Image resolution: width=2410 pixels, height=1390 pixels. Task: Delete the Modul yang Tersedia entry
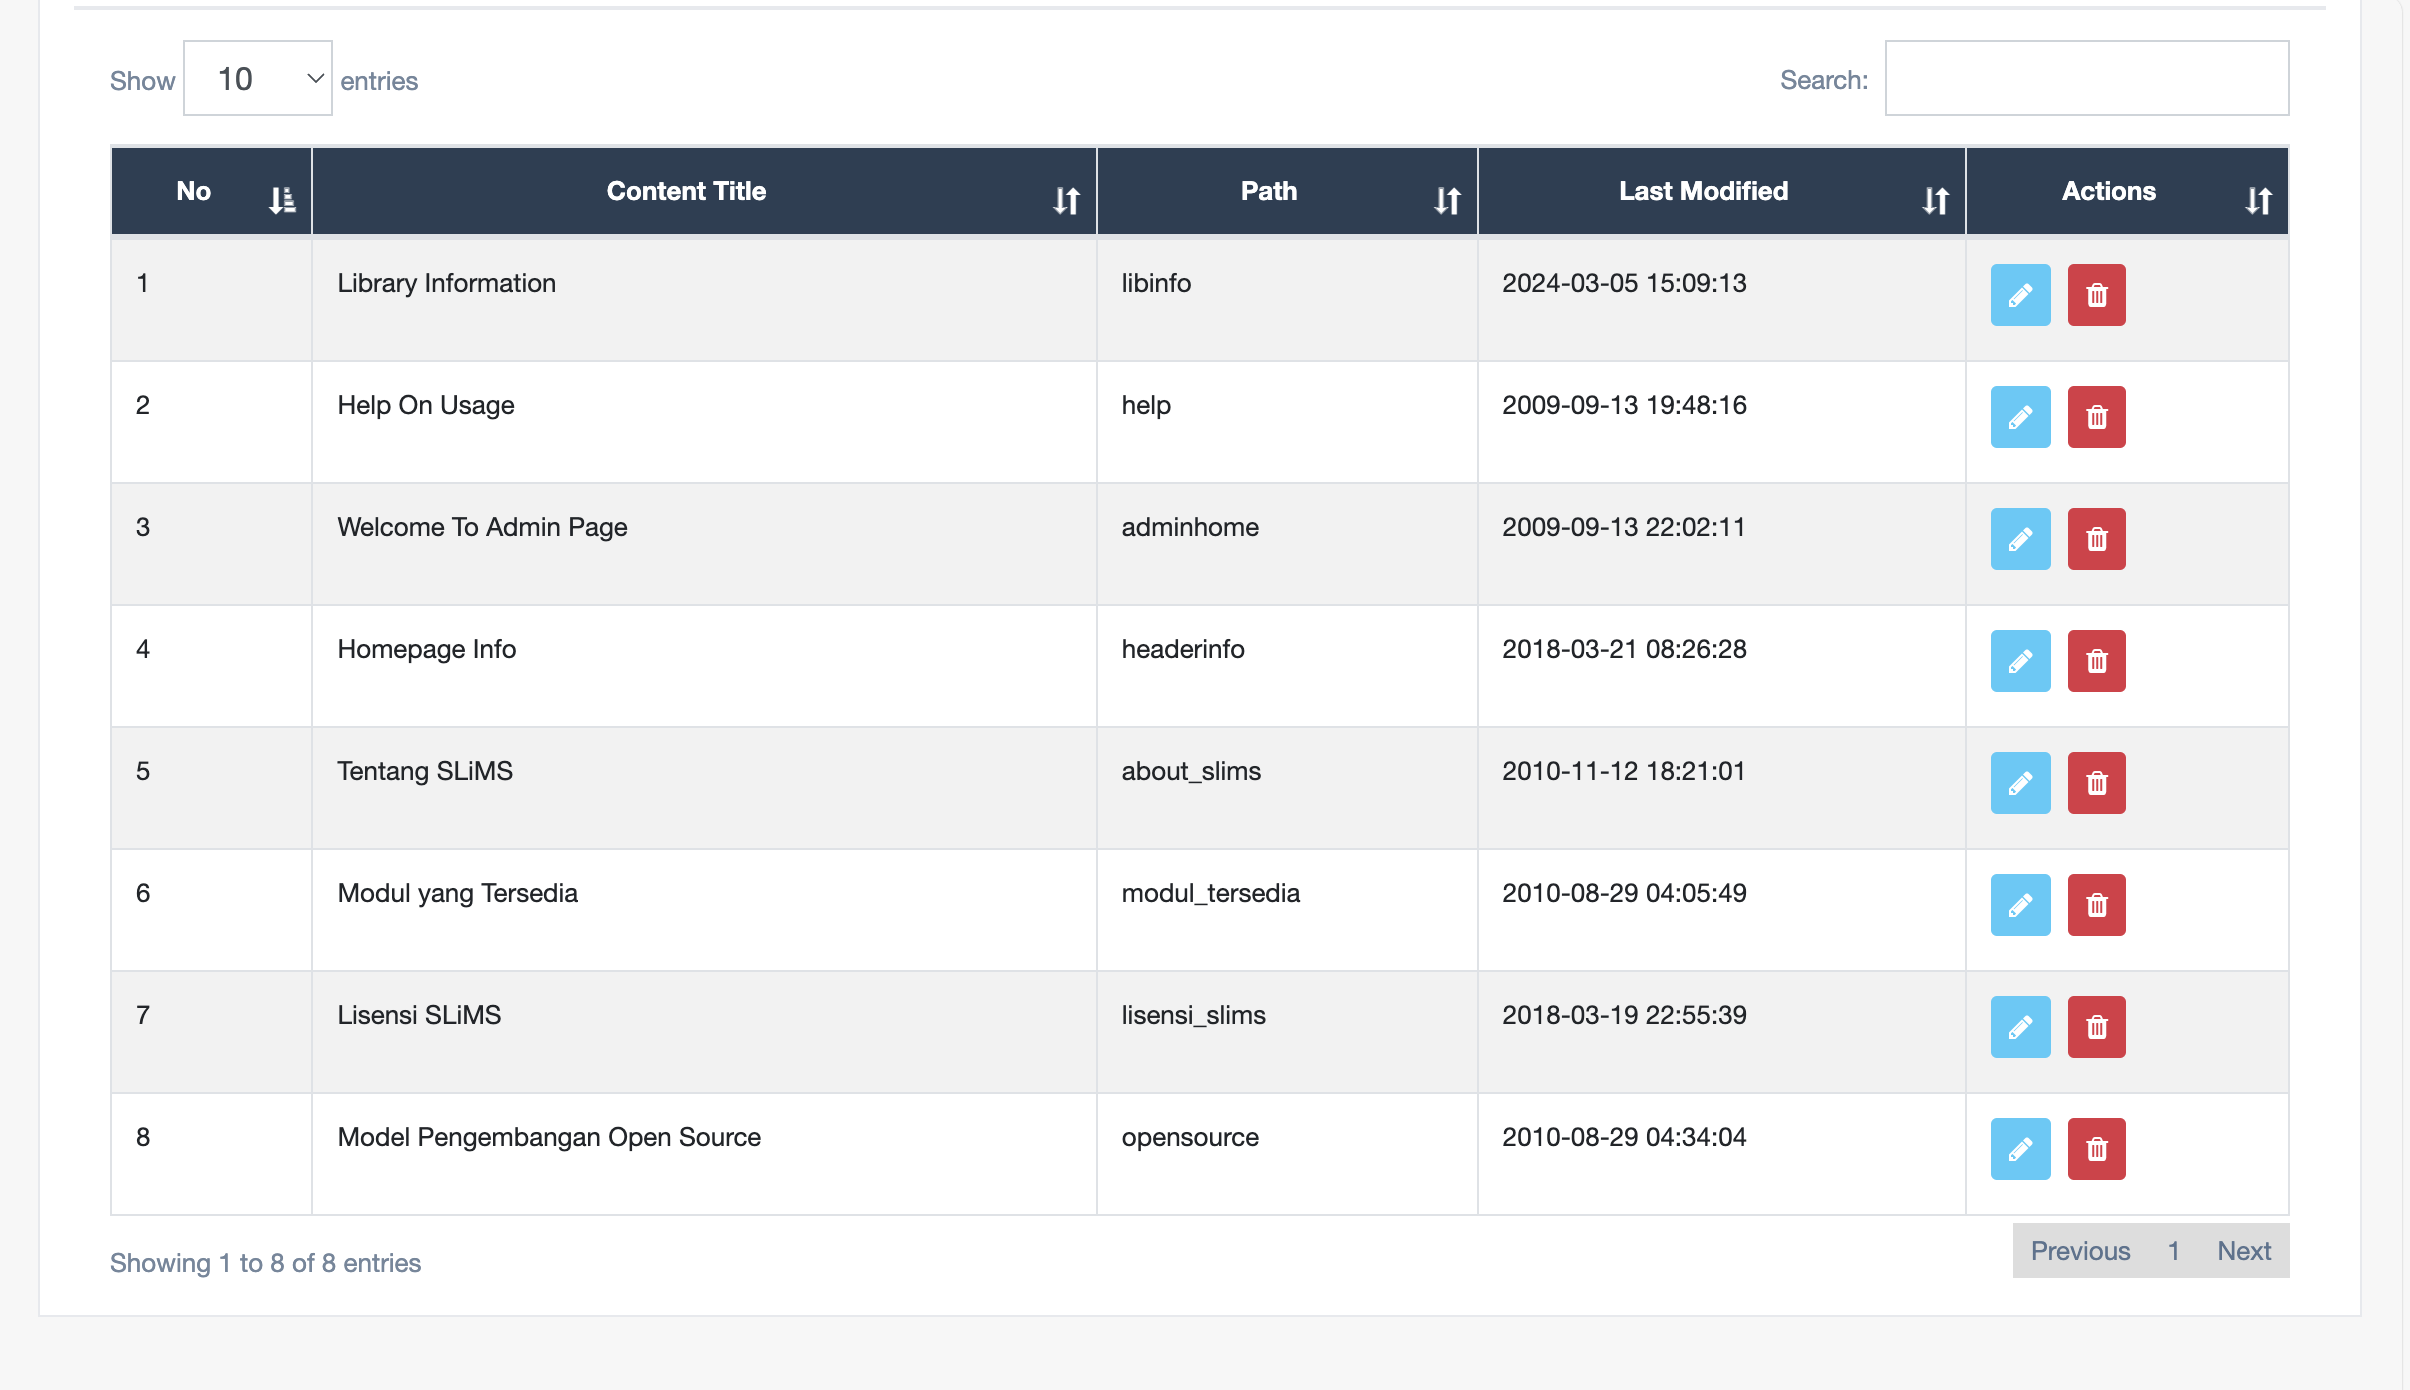(x=2096, y=905)
